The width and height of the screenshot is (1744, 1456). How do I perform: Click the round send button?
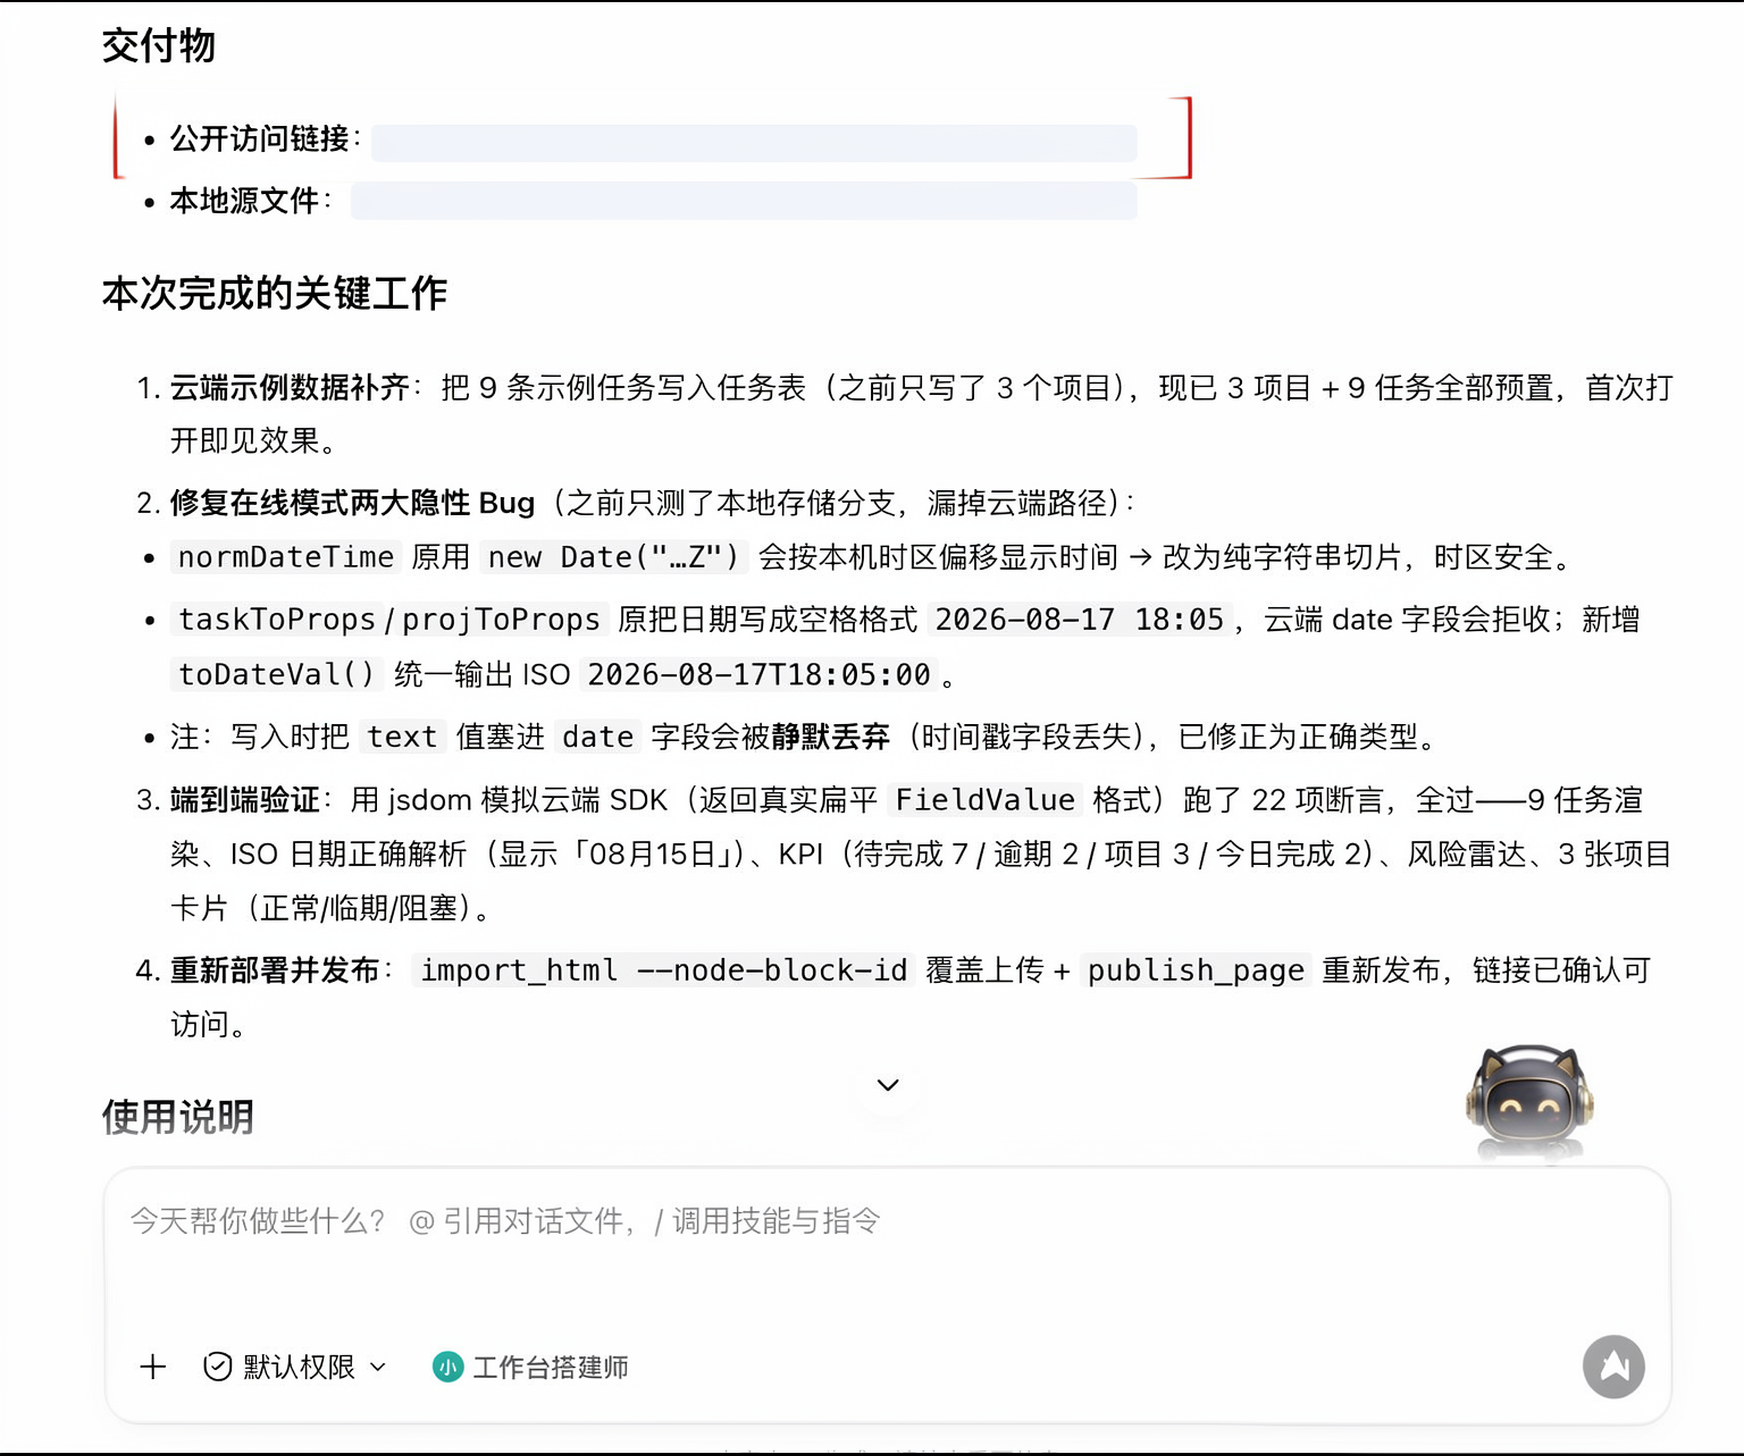coord(1613,1366)
